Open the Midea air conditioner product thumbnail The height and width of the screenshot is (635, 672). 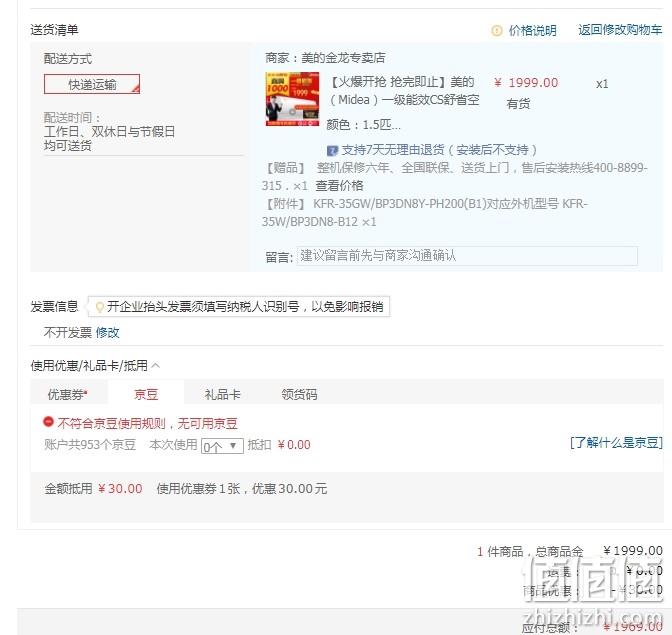[292, 99]
